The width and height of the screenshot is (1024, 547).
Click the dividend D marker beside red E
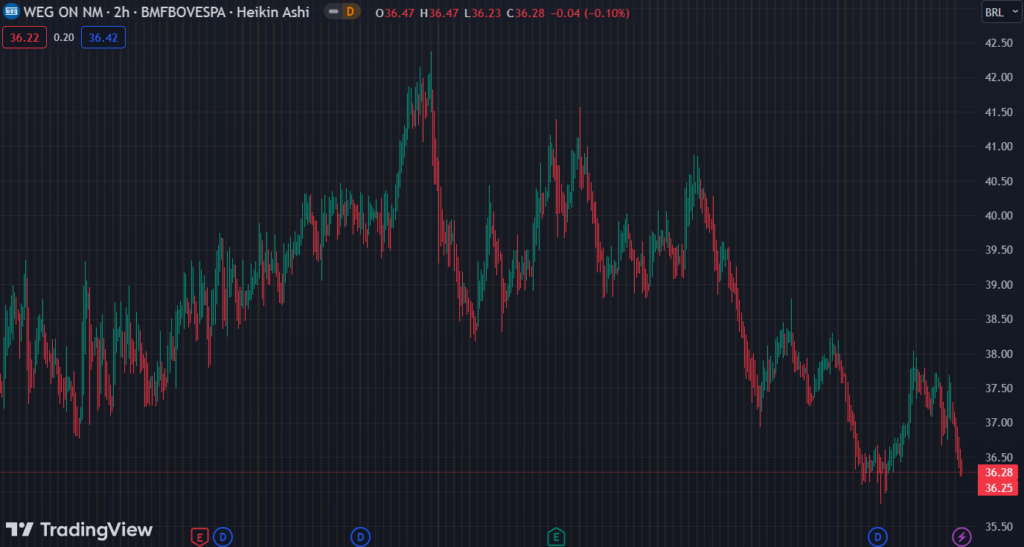point(223,537)
